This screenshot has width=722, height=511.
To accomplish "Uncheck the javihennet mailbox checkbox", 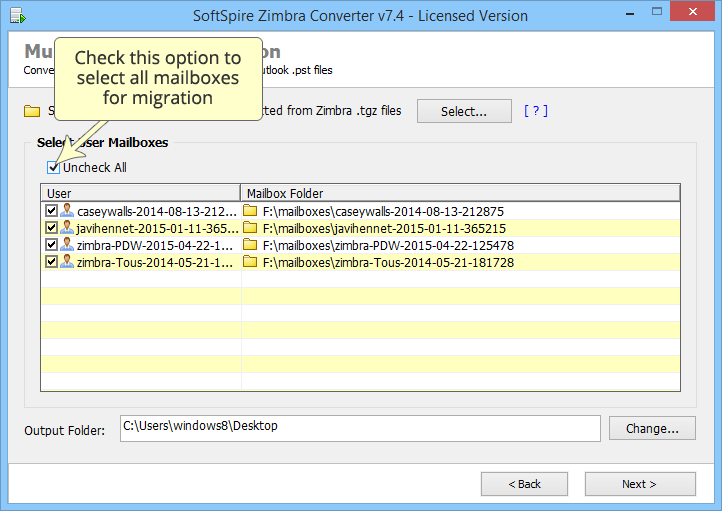I will 51,228.
